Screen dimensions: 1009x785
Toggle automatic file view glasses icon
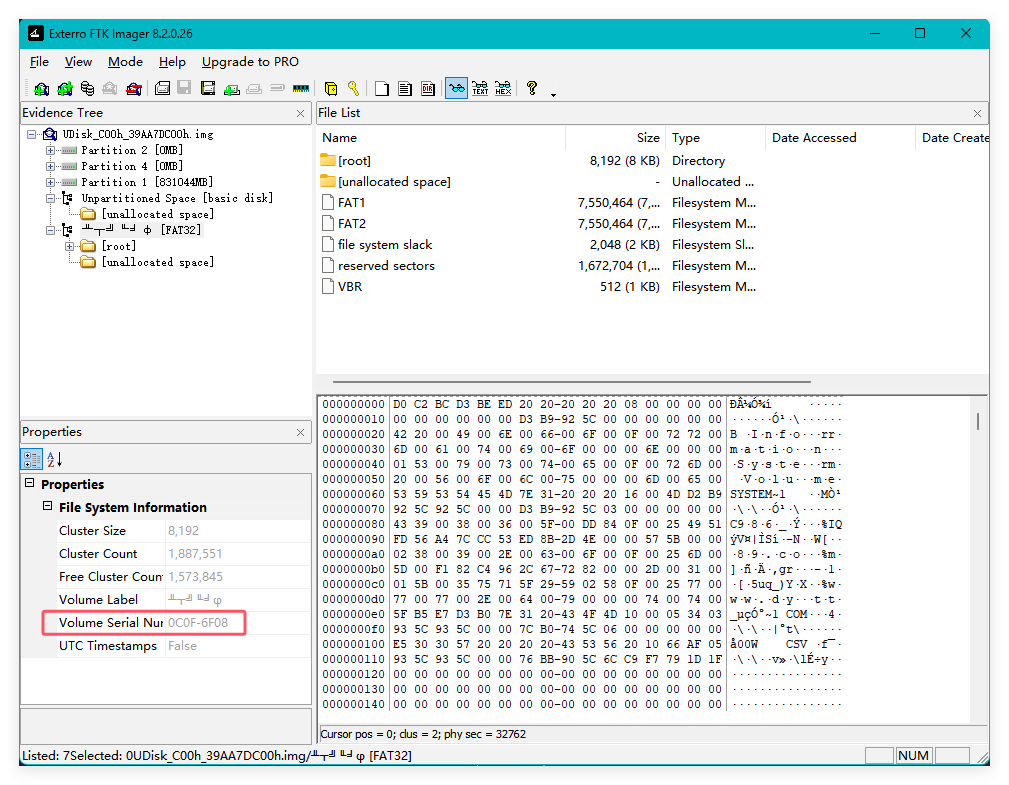[x=456, y=89]
